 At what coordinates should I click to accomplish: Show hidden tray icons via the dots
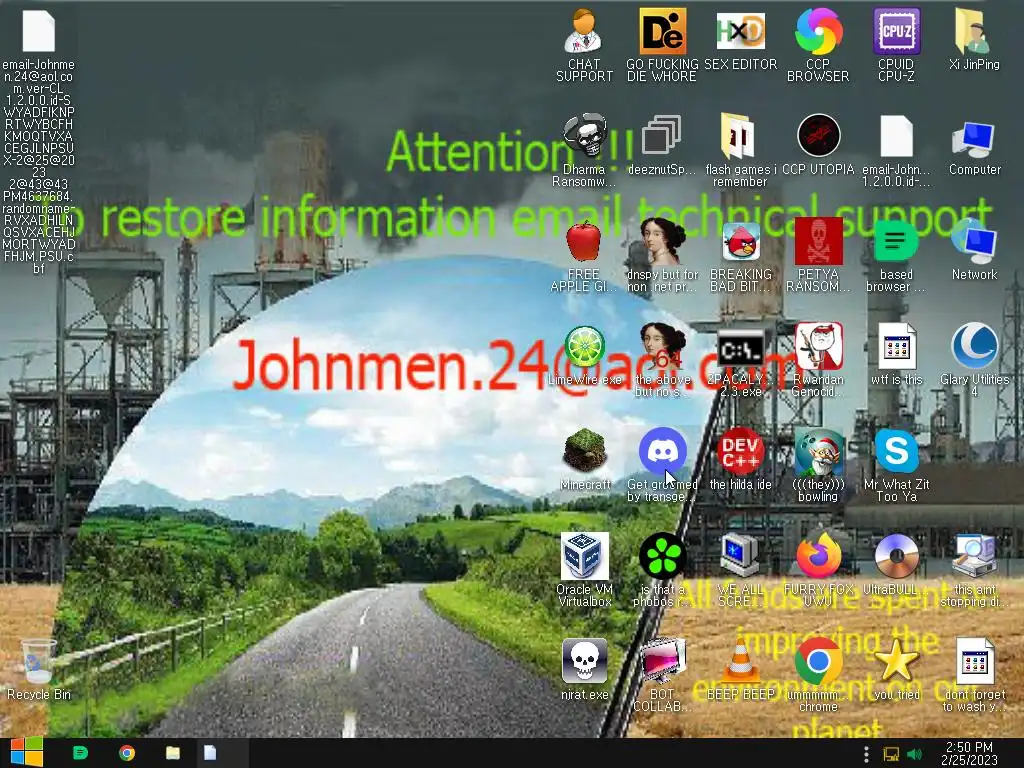point(866,754)
